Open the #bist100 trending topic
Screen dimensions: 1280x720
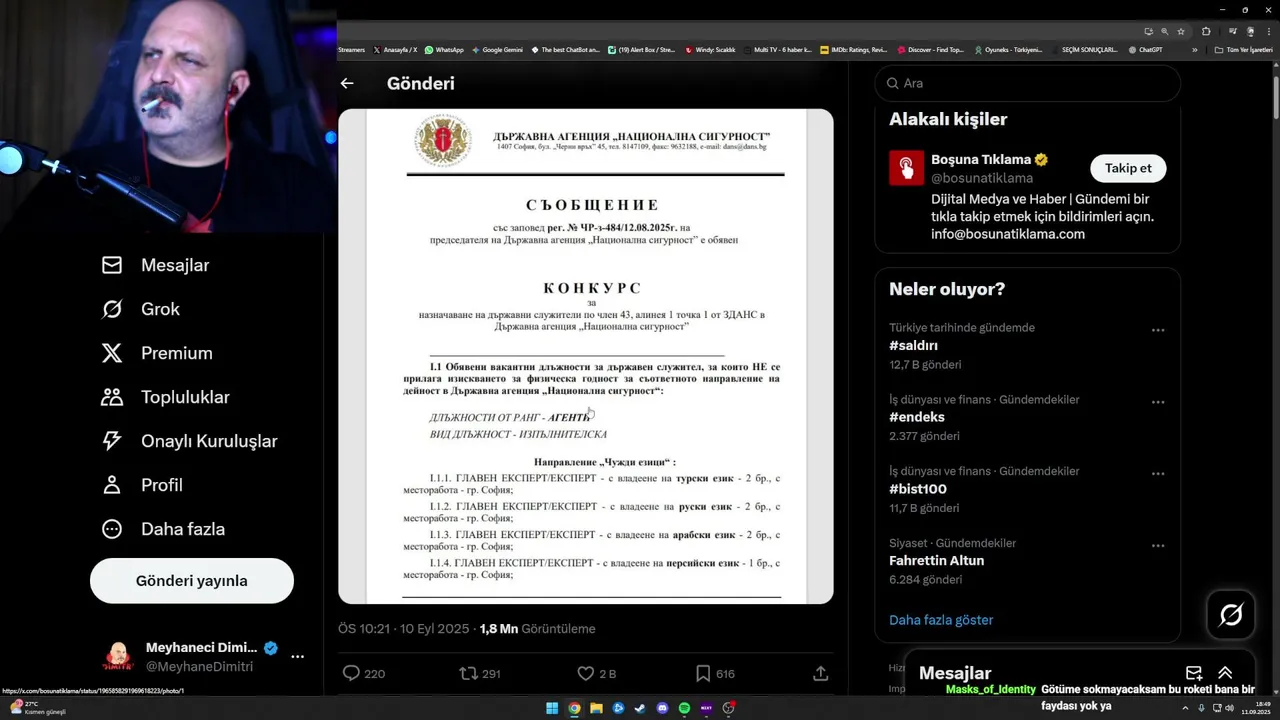[918, 489]
